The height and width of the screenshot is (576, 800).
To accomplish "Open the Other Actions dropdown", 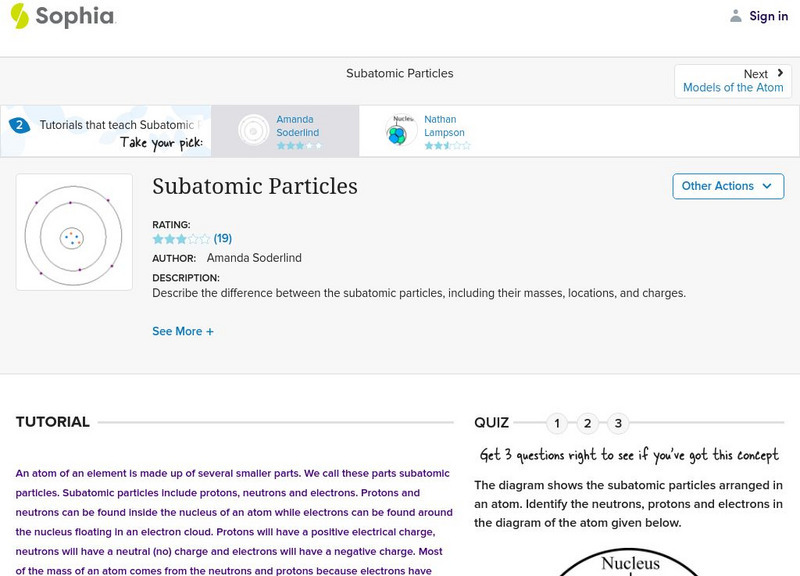I will [727, 186].
